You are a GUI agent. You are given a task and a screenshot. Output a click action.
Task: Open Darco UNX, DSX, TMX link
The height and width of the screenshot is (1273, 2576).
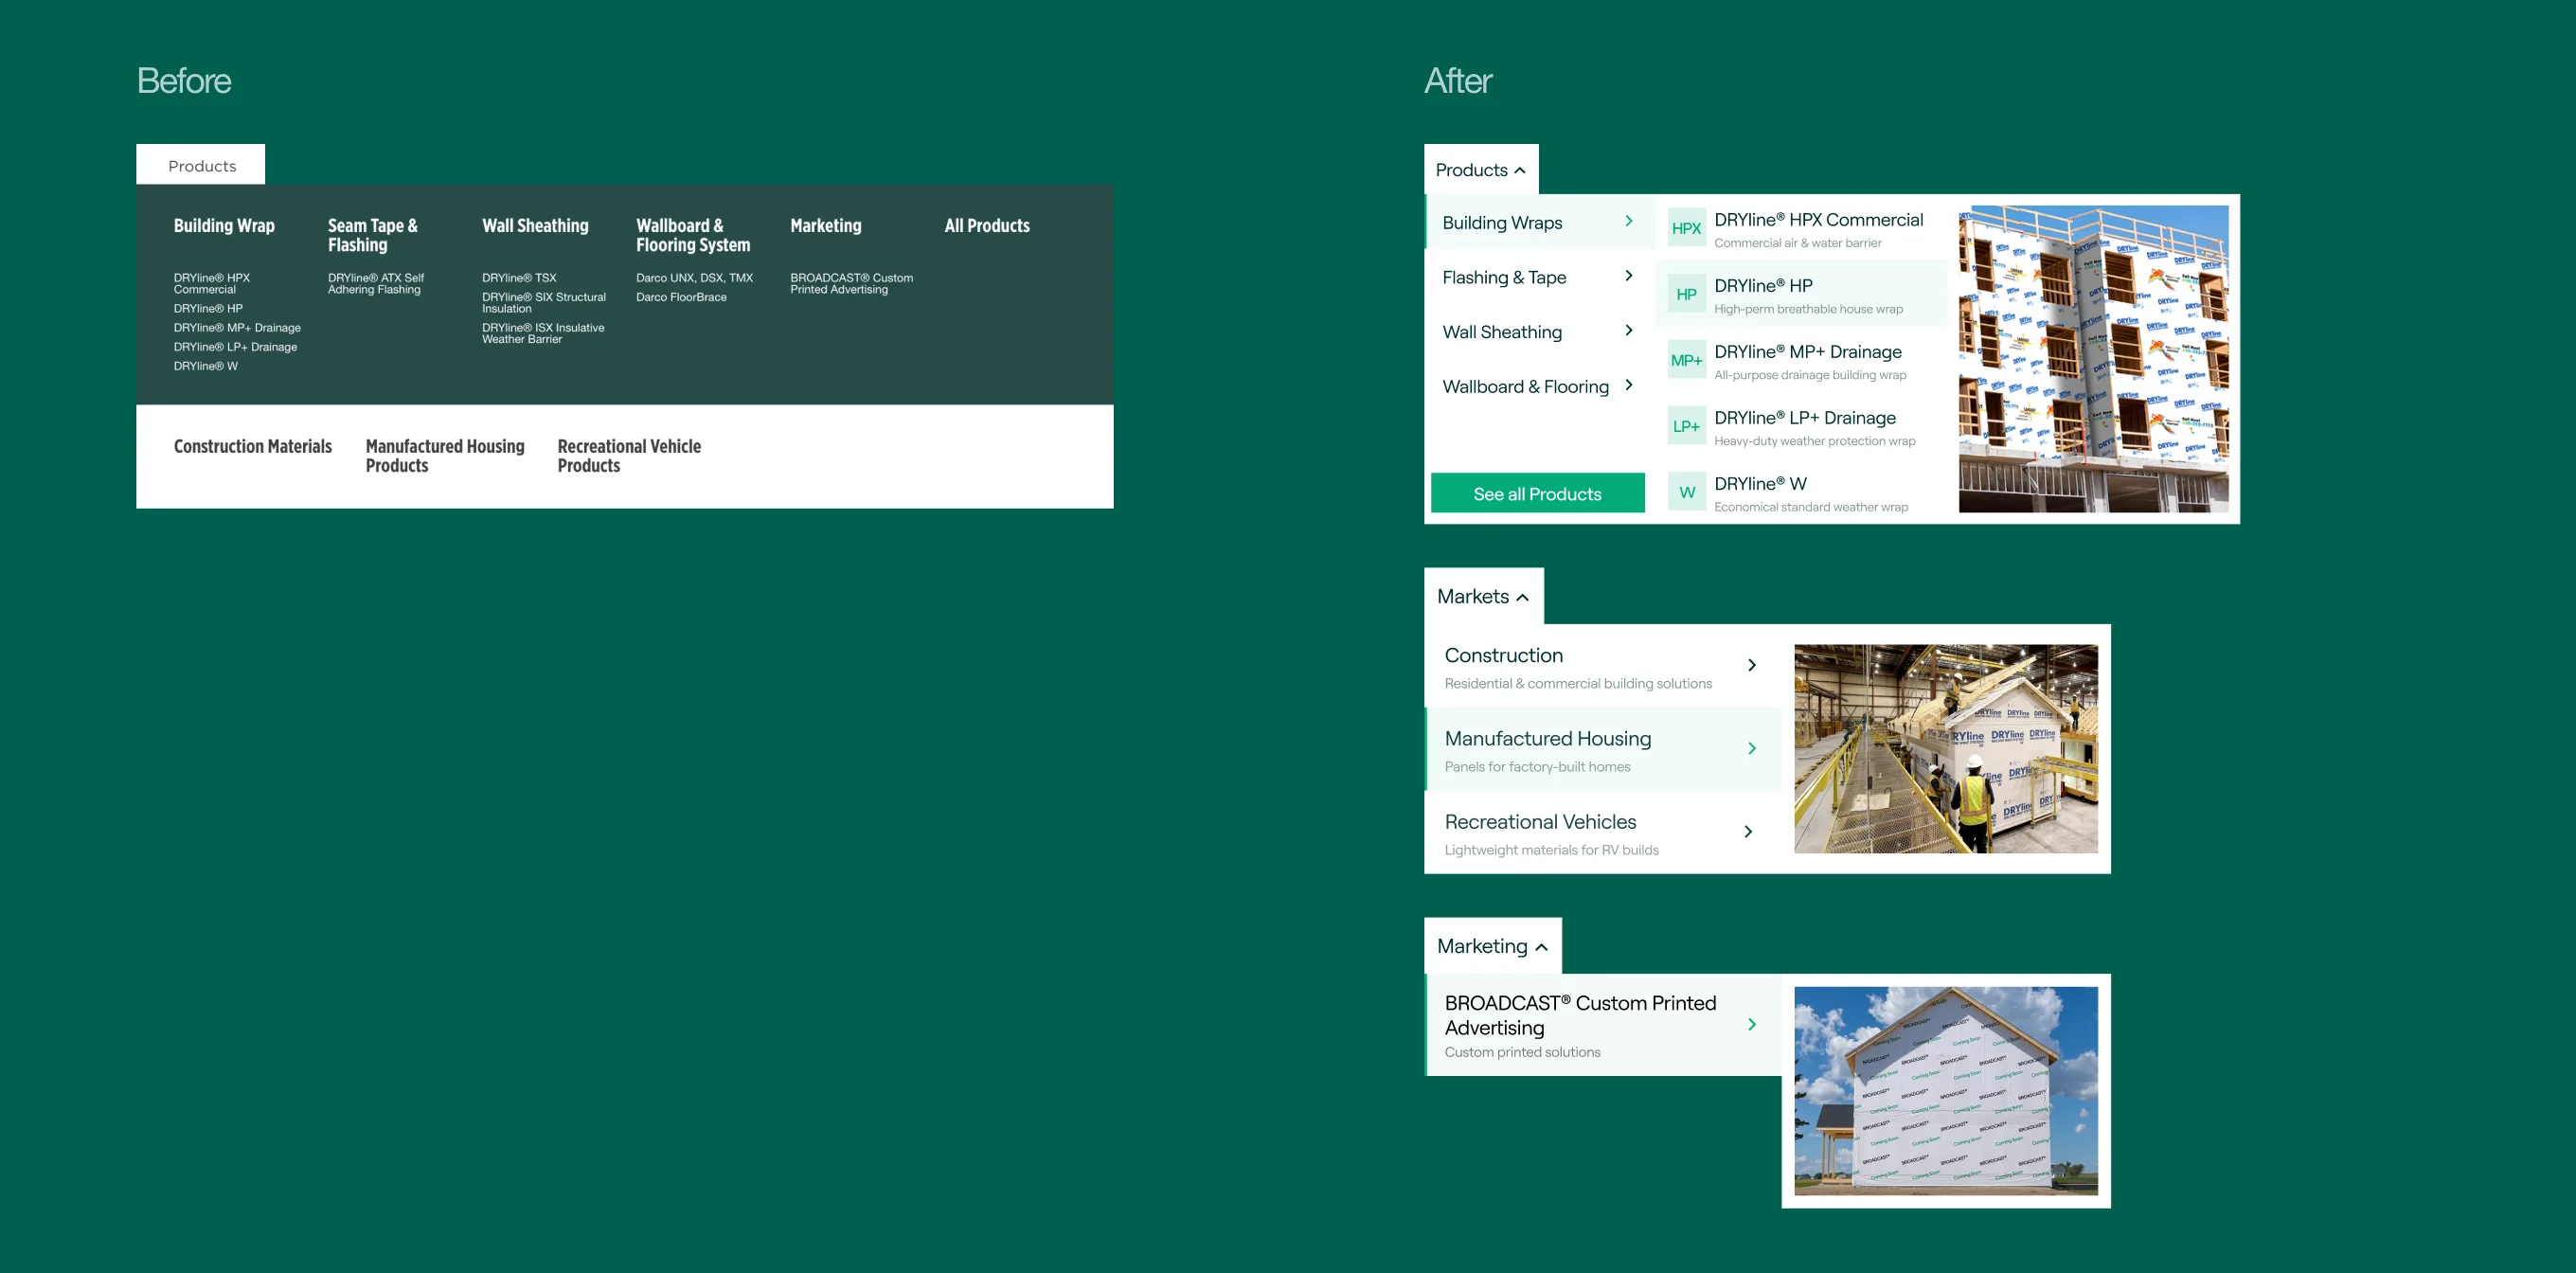coord(694,277)
